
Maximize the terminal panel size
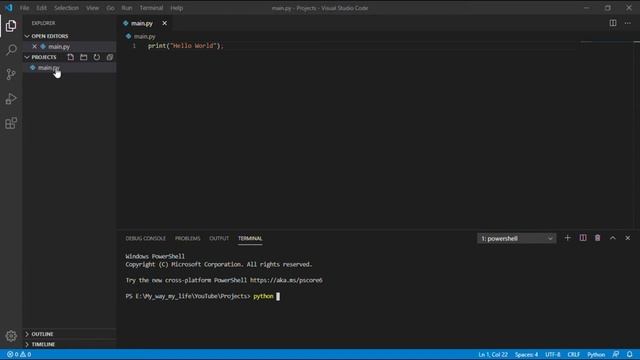pos(613,238)
